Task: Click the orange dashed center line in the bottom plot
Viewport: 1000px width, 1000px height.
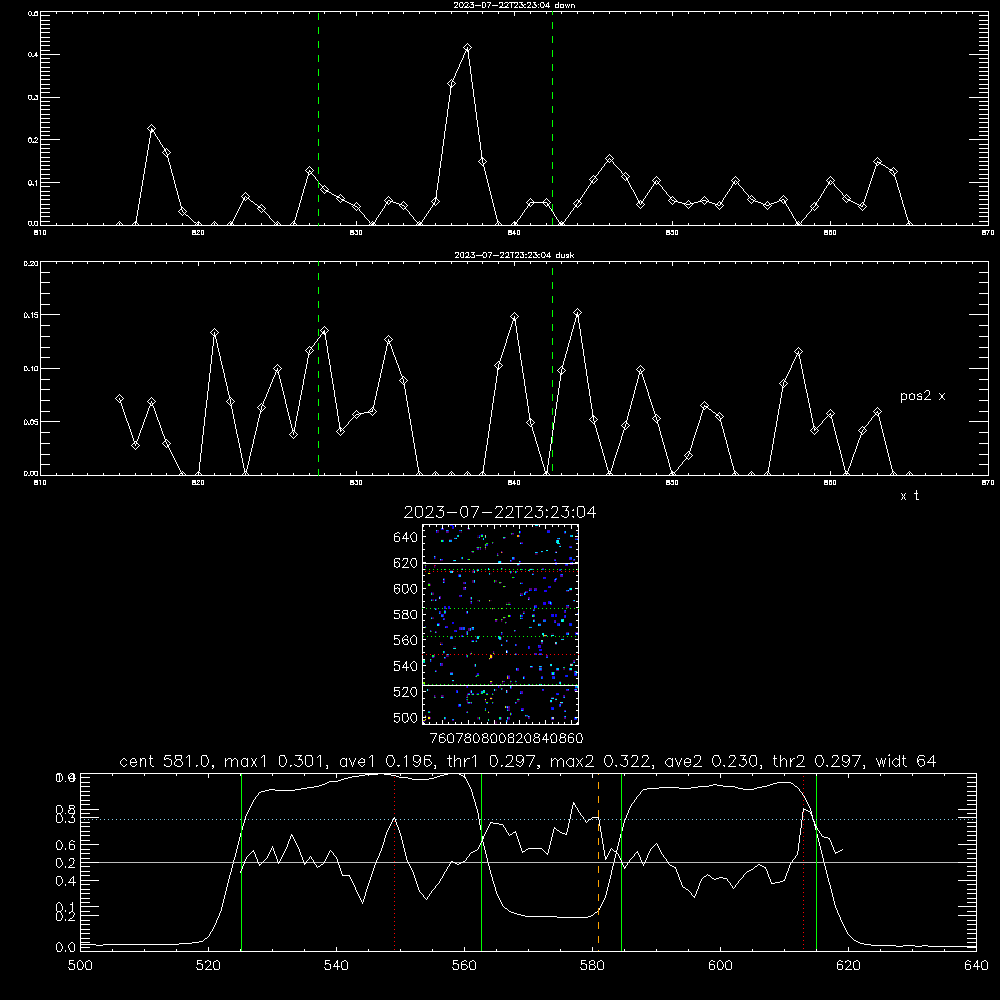Action: point(598,861)
